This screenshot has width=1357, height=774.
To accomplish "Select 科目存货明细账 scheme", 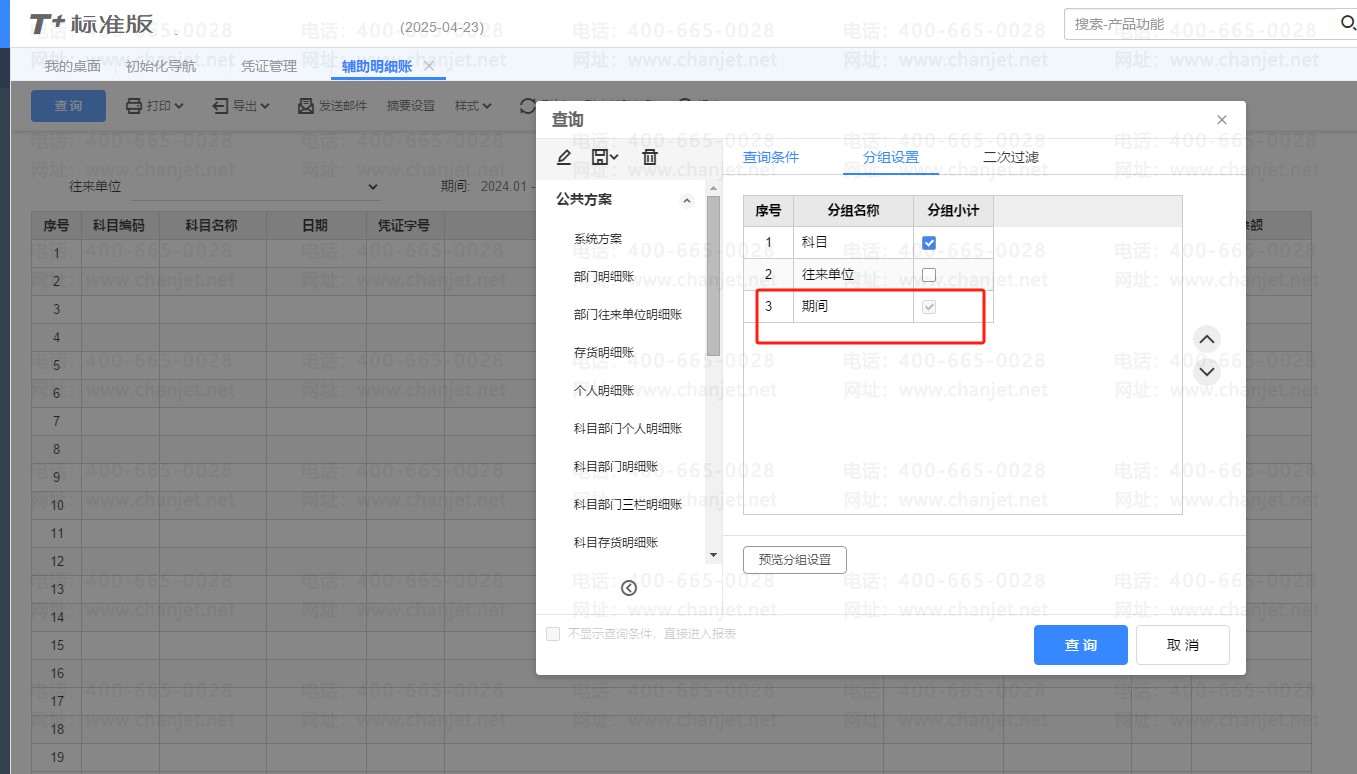I will pos(616,543).
